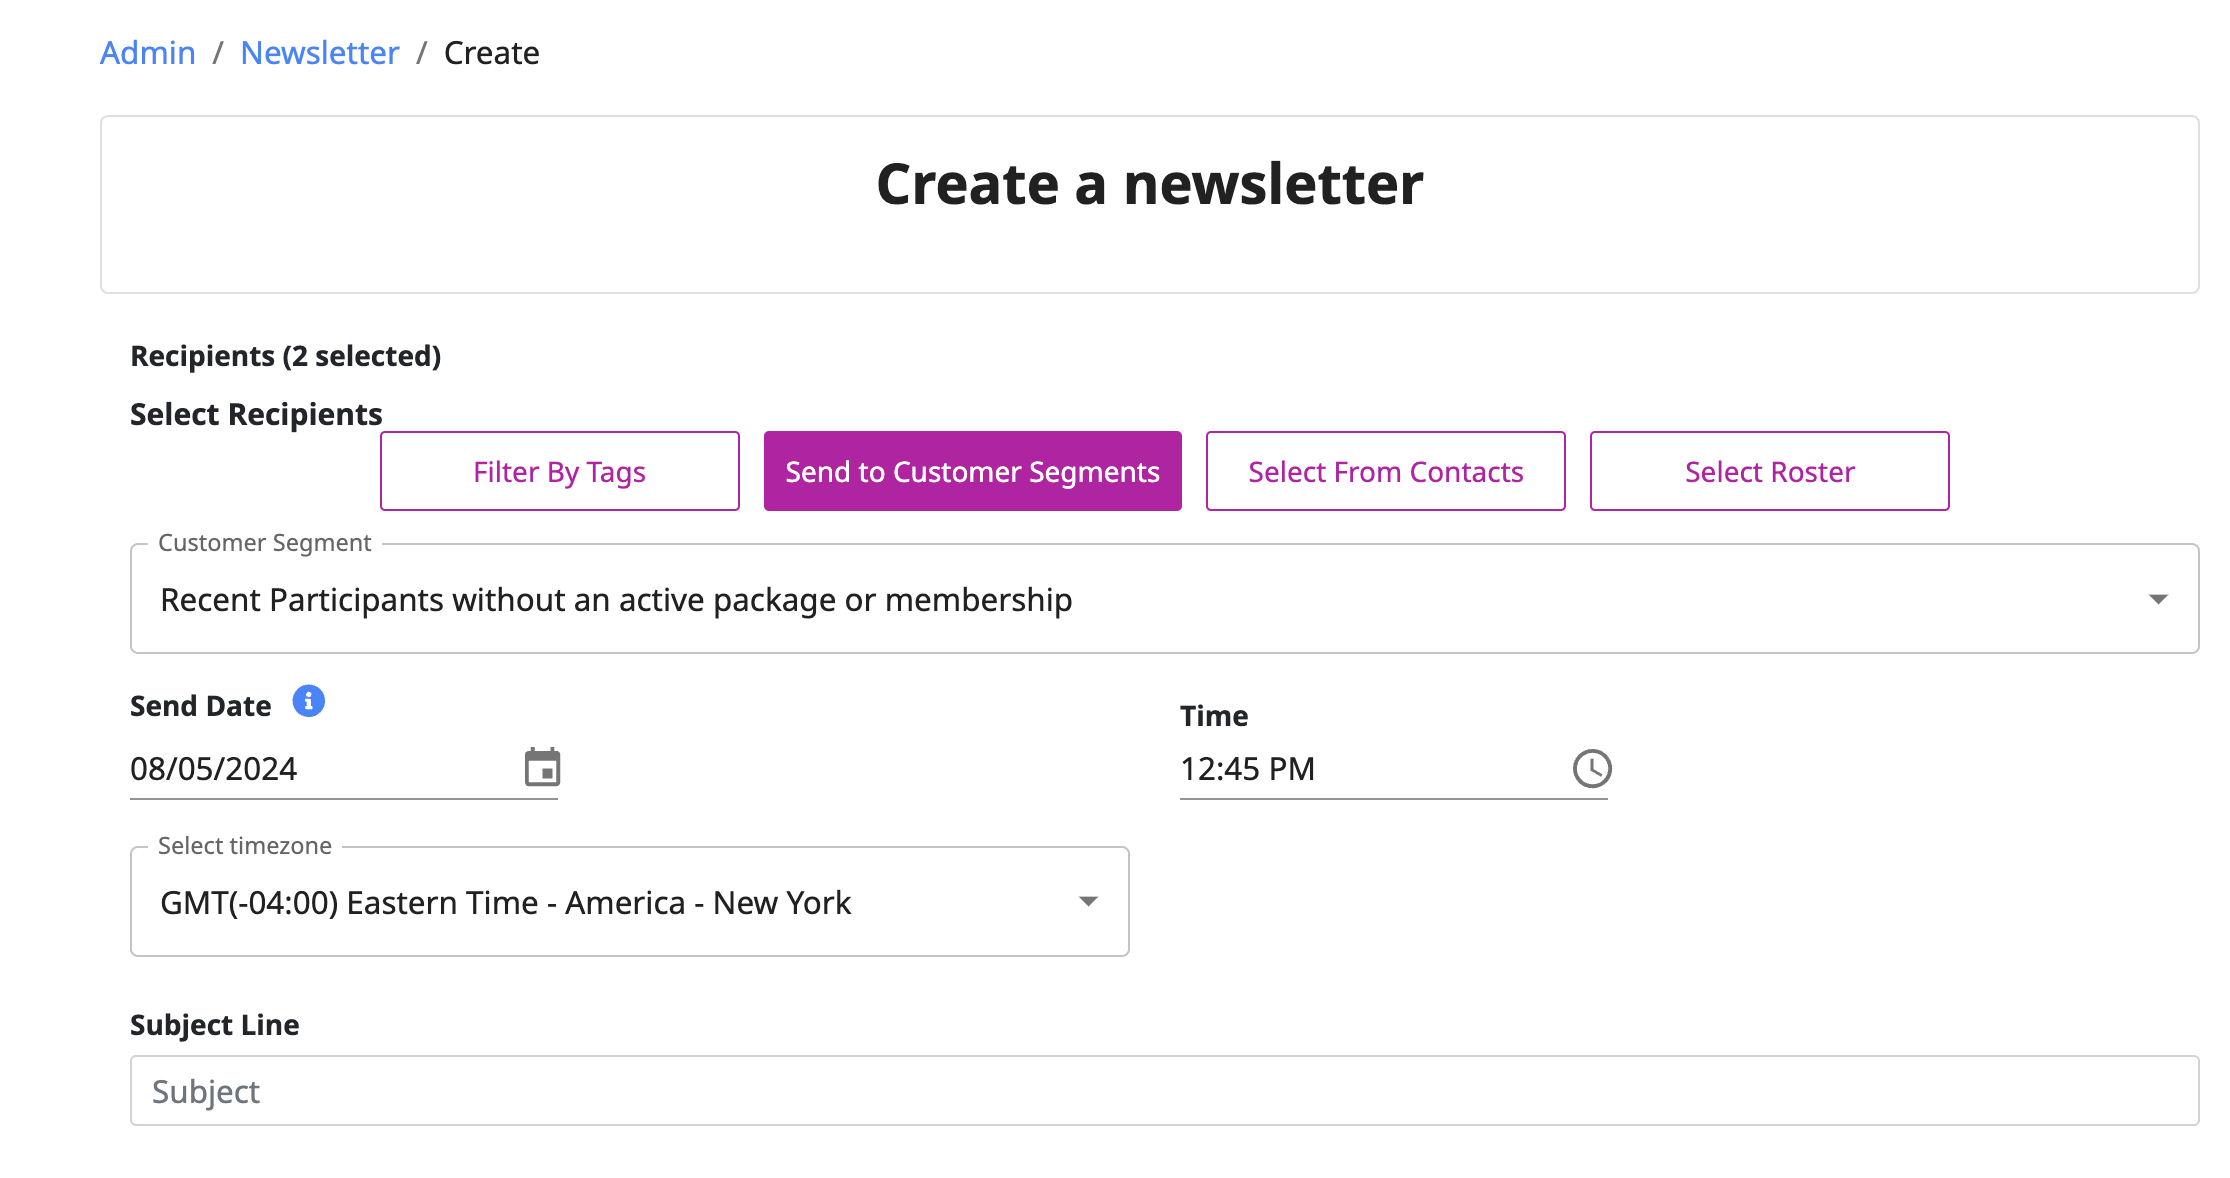Click the 'Customer Segment' field label

point(265,543)
